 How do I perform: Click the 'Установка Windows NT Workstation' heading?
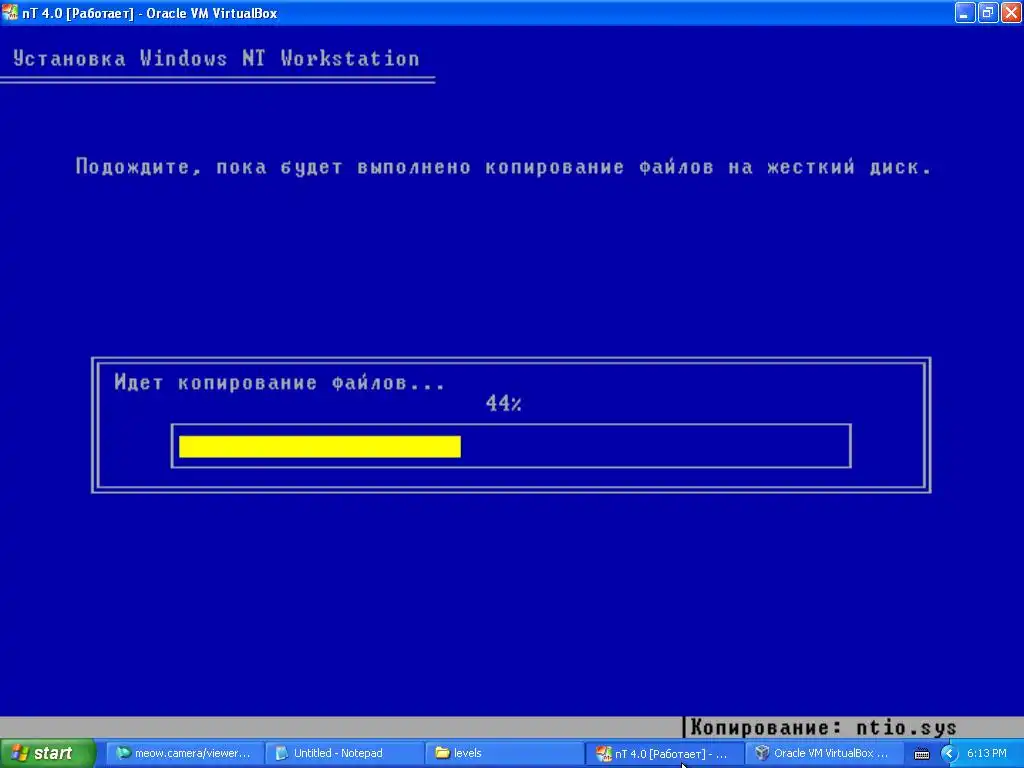216,59
